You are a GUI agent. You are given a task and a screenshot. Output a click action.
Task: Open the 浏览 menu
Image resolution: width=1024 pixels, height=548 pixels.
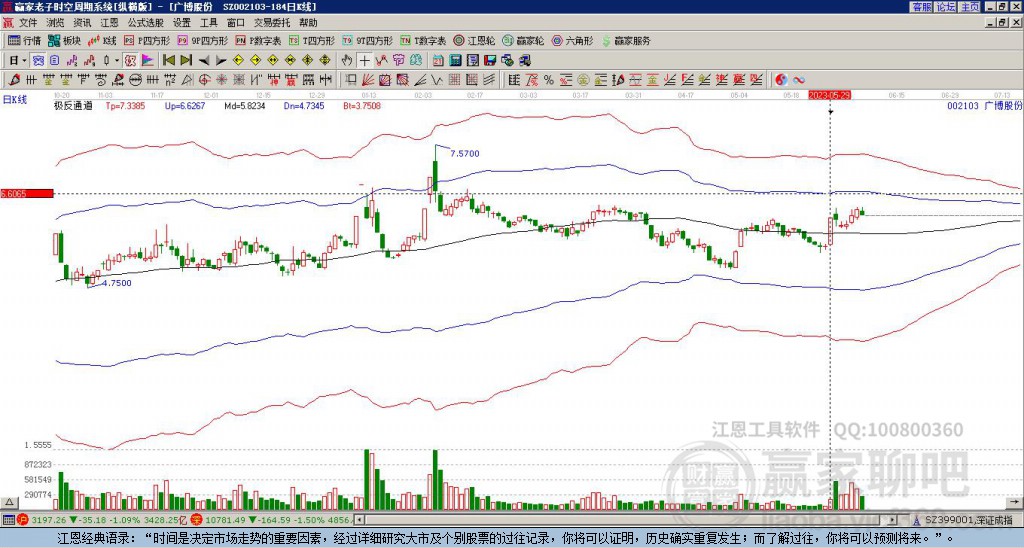click(x=56, y=23)
